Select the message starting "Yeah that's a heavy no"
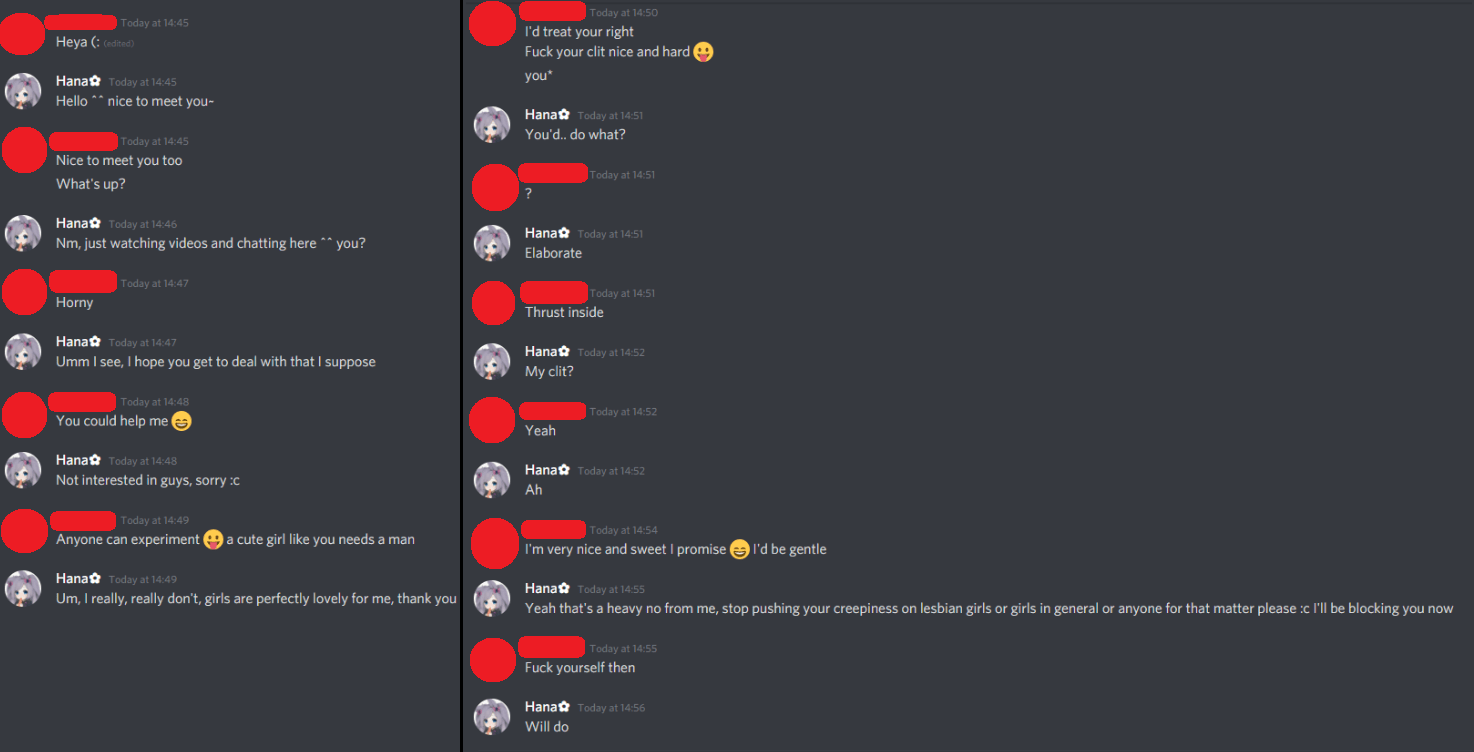The width and height of the screenshot is (1474, 752). [x=989, y=608]
